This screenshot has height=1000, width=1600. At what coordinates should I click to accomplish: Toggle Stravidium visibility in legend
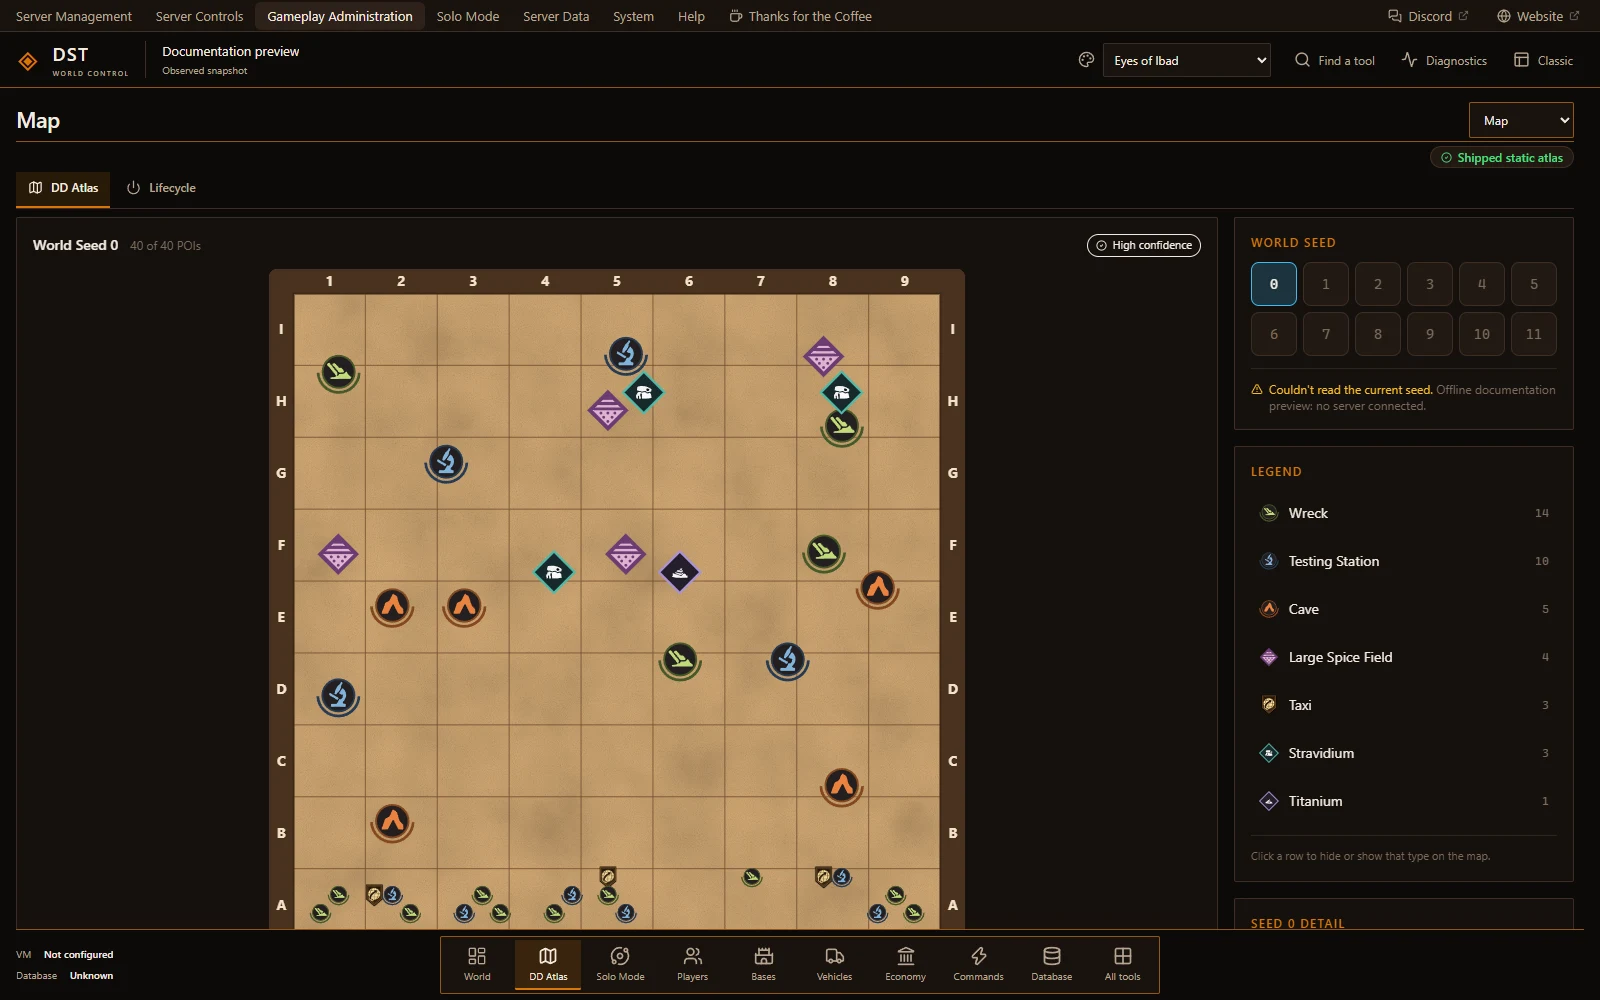1404,753
